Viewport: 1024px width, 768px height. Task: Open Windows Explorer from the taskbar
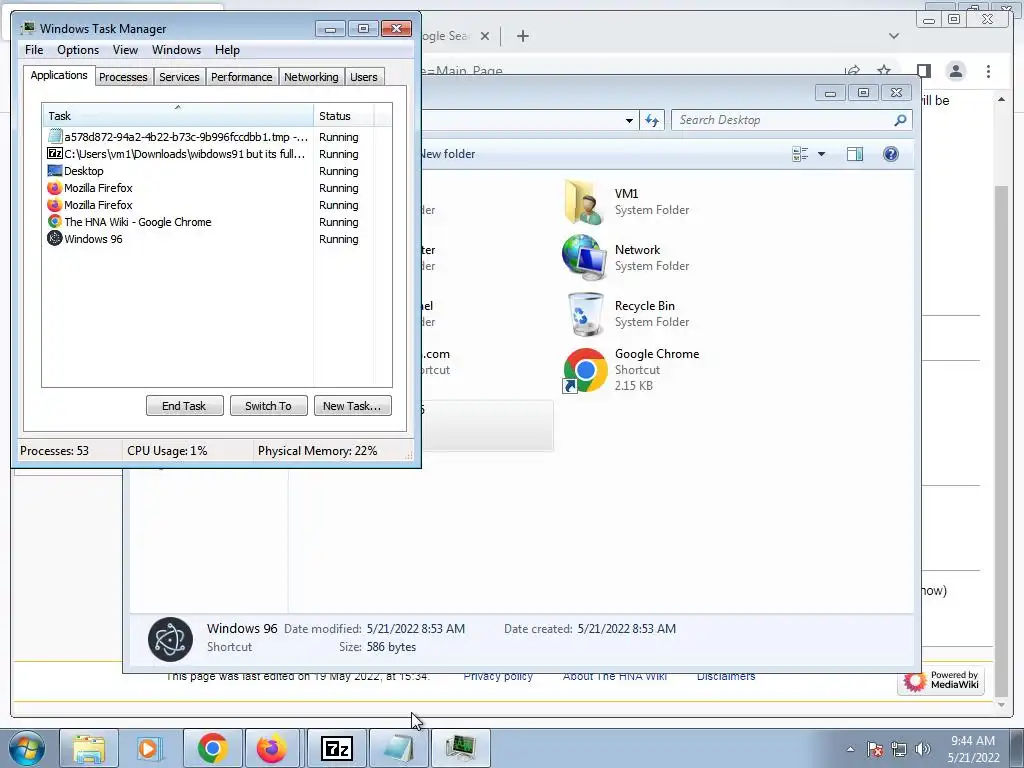click(89, 748)
